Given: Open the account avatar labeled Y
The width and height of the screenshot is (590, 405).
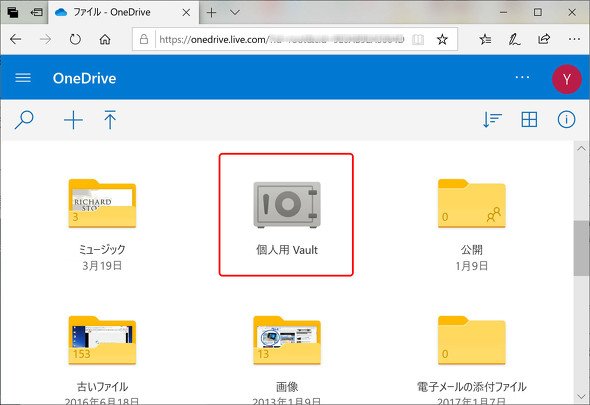Looking at the screenshot, I should 567,79.
